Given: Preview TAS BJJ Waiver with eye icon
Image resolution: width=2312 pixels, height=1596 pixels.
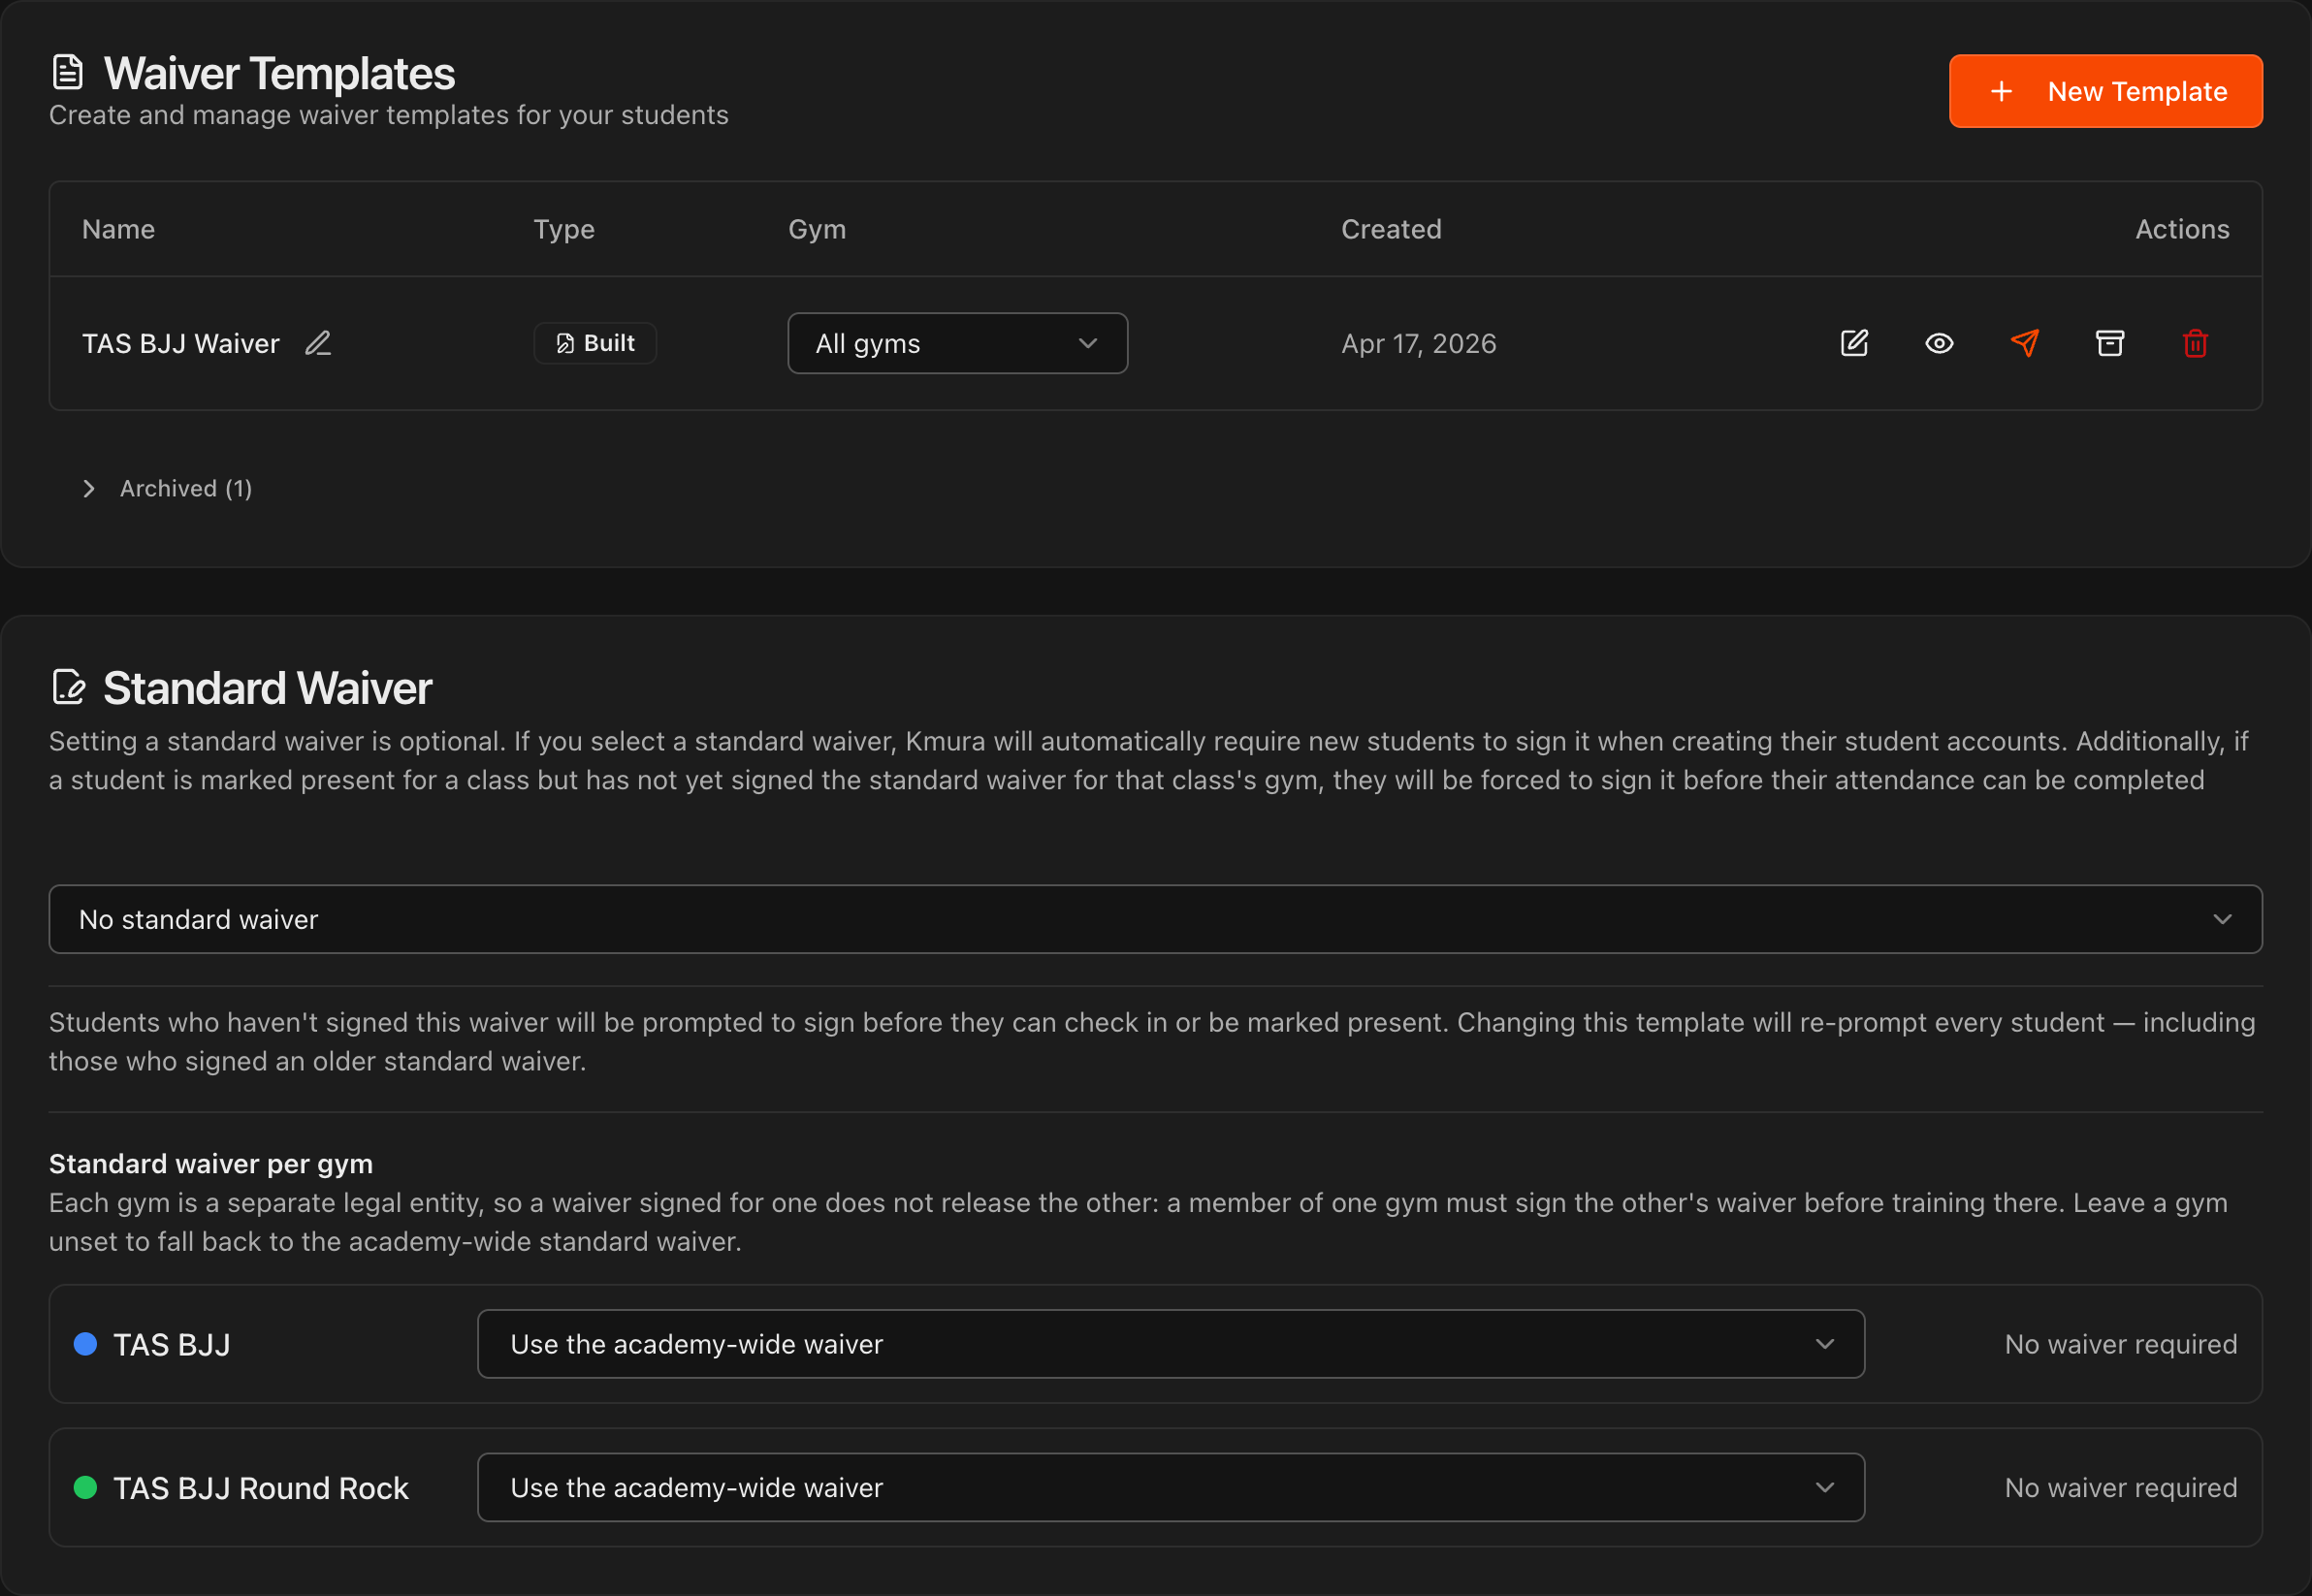Looking at the screenshot, I should [x=1939, y=343].
